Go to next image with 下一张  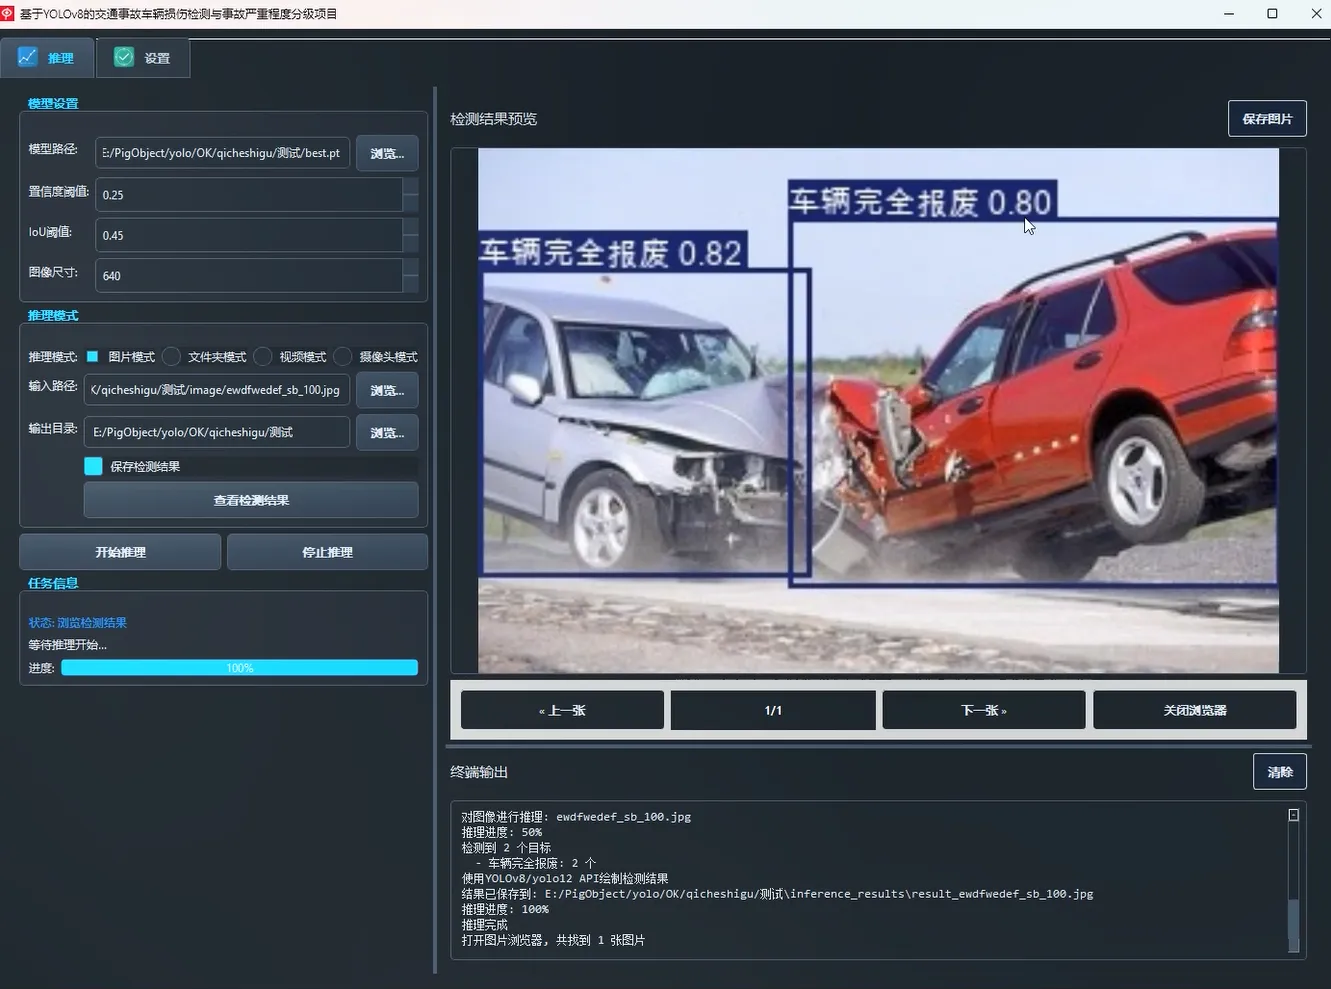pos(984,710)
